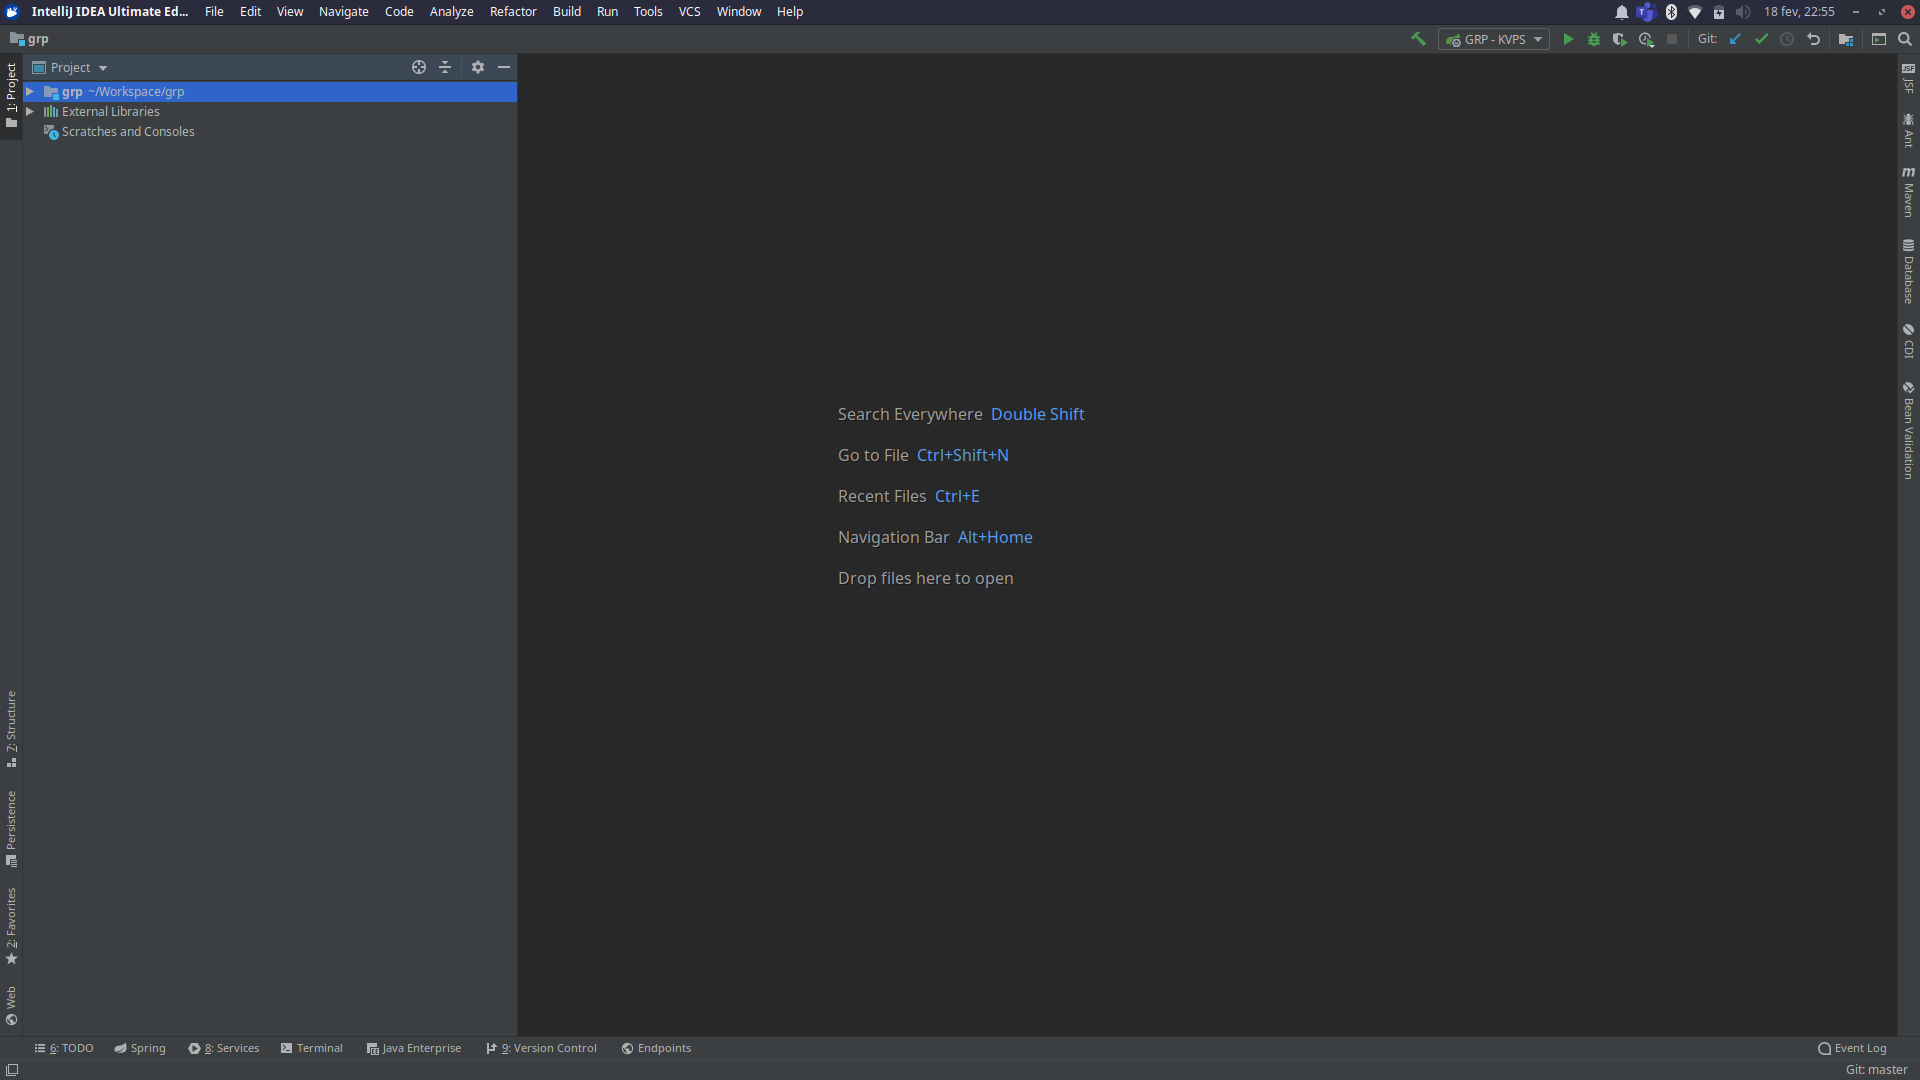Open the File menu
This screenshot has width=1920, height=1080.
coord(214,11)
